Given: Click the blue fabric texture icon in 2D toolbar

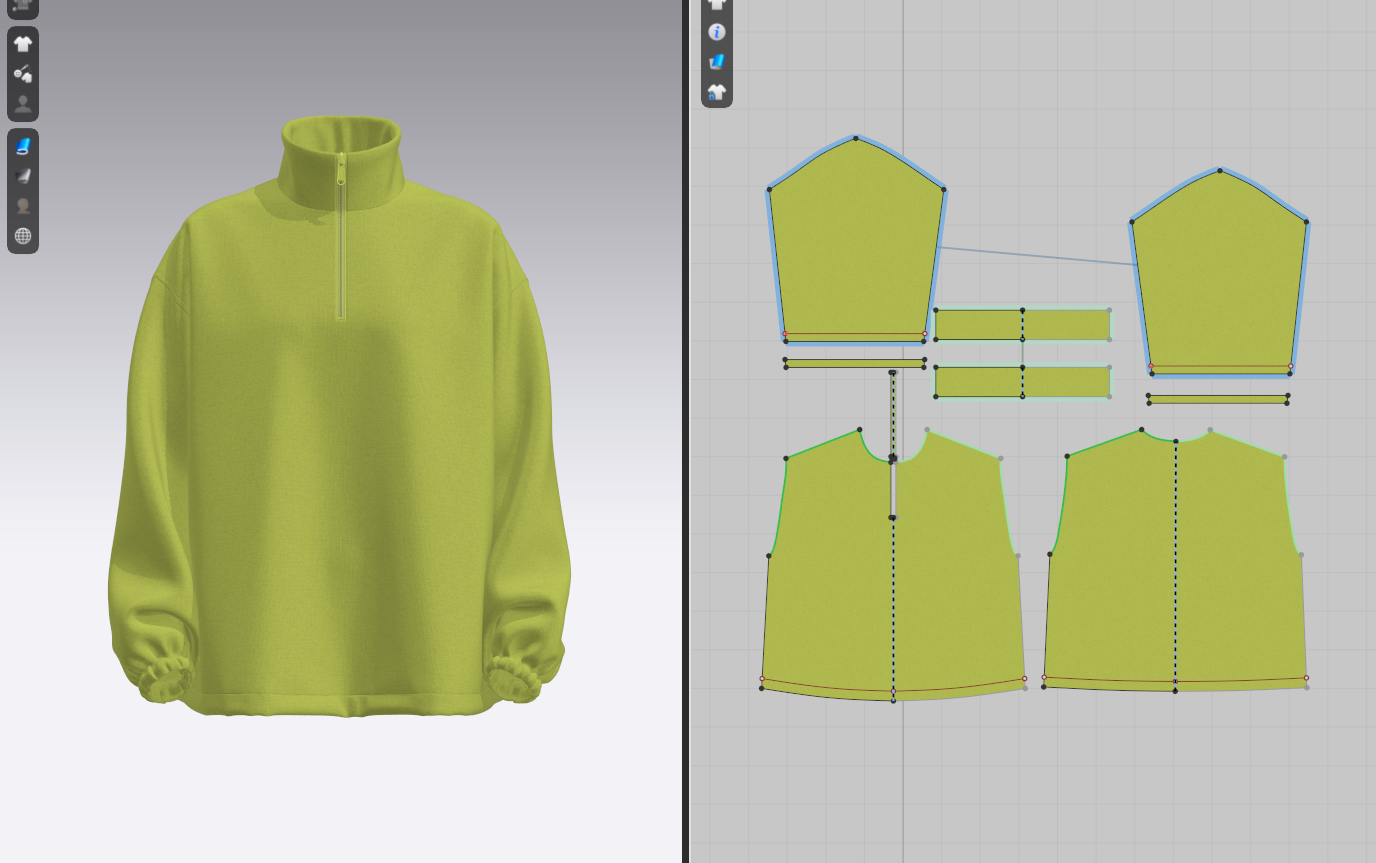Looking at the screenshot, I should click(x=716, y=62).
